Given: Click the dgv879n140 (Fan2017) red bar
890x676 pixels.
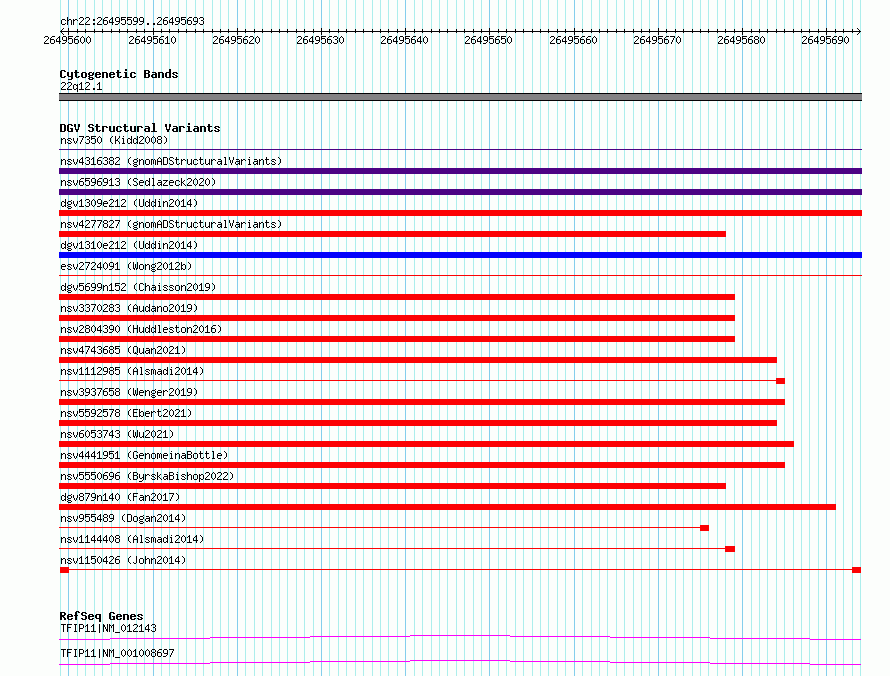Looking at the screenshot, I should click(447, 507).
